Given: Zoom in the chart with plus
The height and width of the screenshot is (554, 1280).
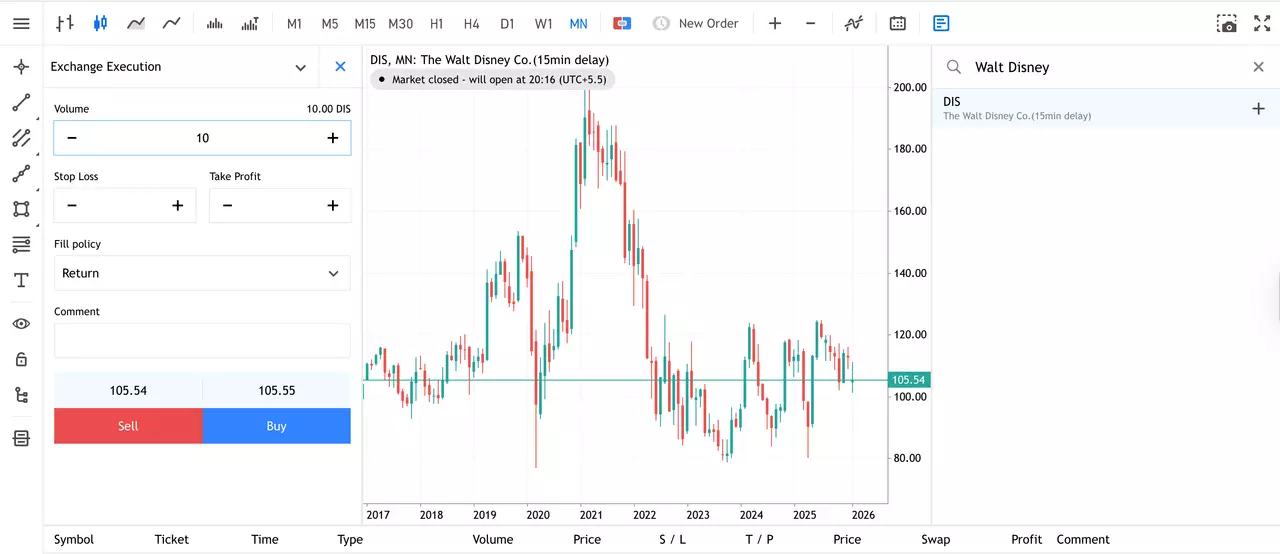Looking at the screenshot, I should coord(775,23).
